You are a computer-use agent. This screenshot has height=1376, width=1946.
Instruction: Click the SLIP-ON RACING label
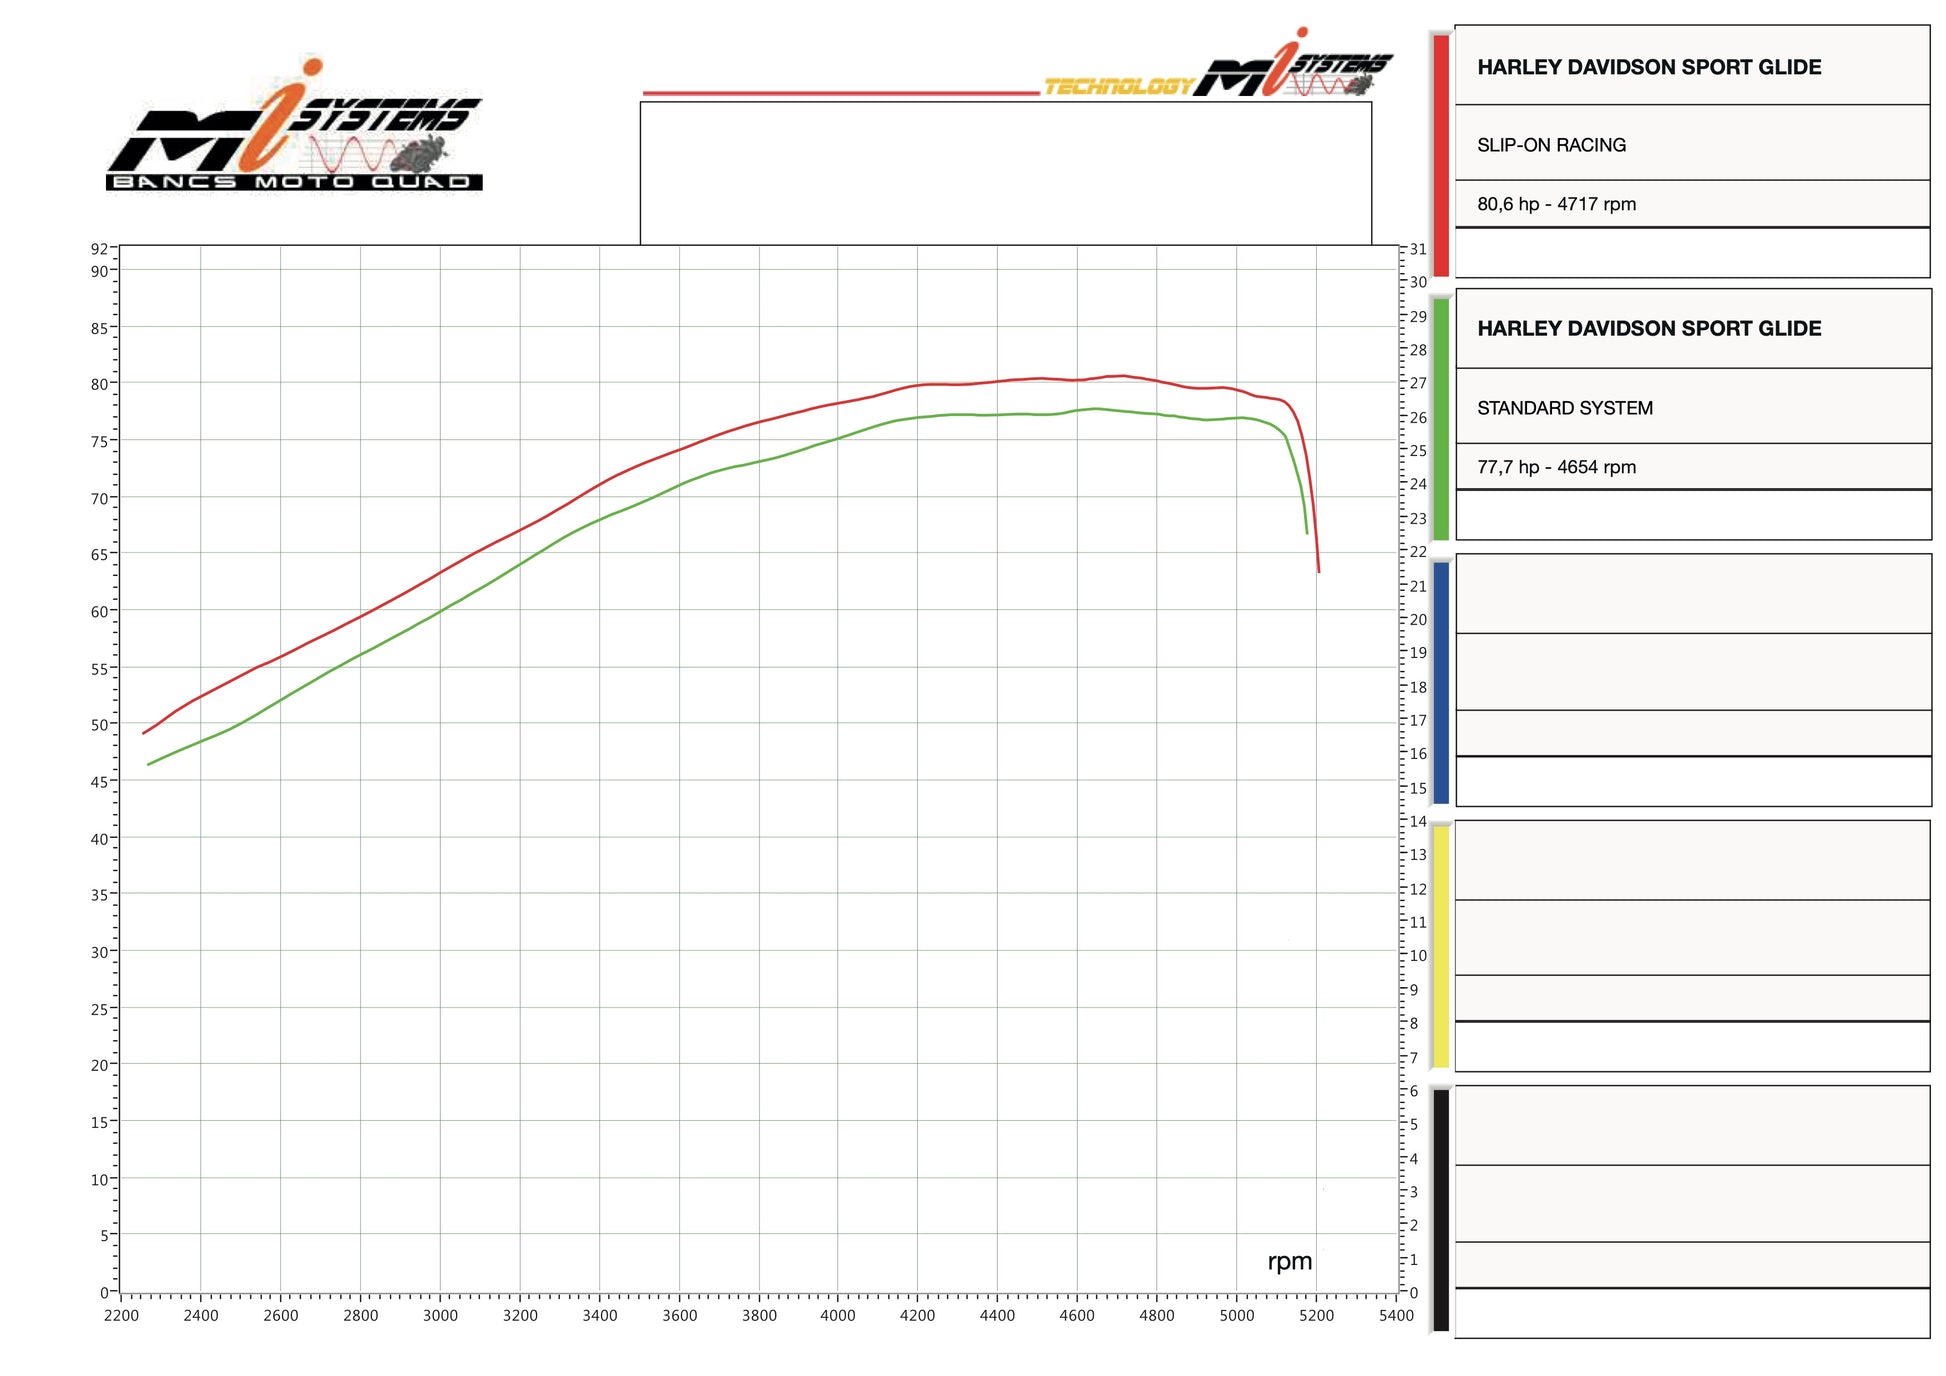(1551, 145)
